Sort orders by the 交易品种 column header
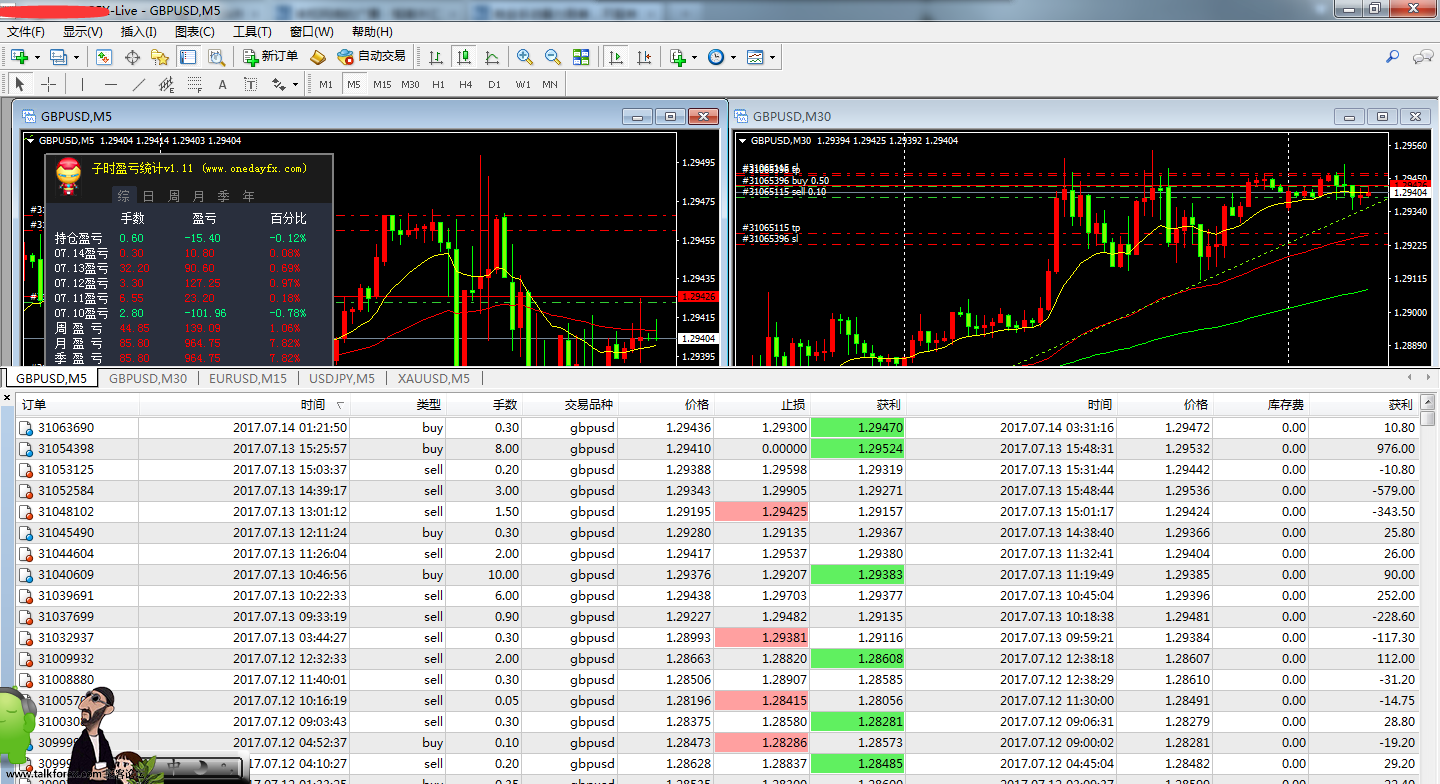This screenshot has width=1440, height=784. [x=571, y=404]
